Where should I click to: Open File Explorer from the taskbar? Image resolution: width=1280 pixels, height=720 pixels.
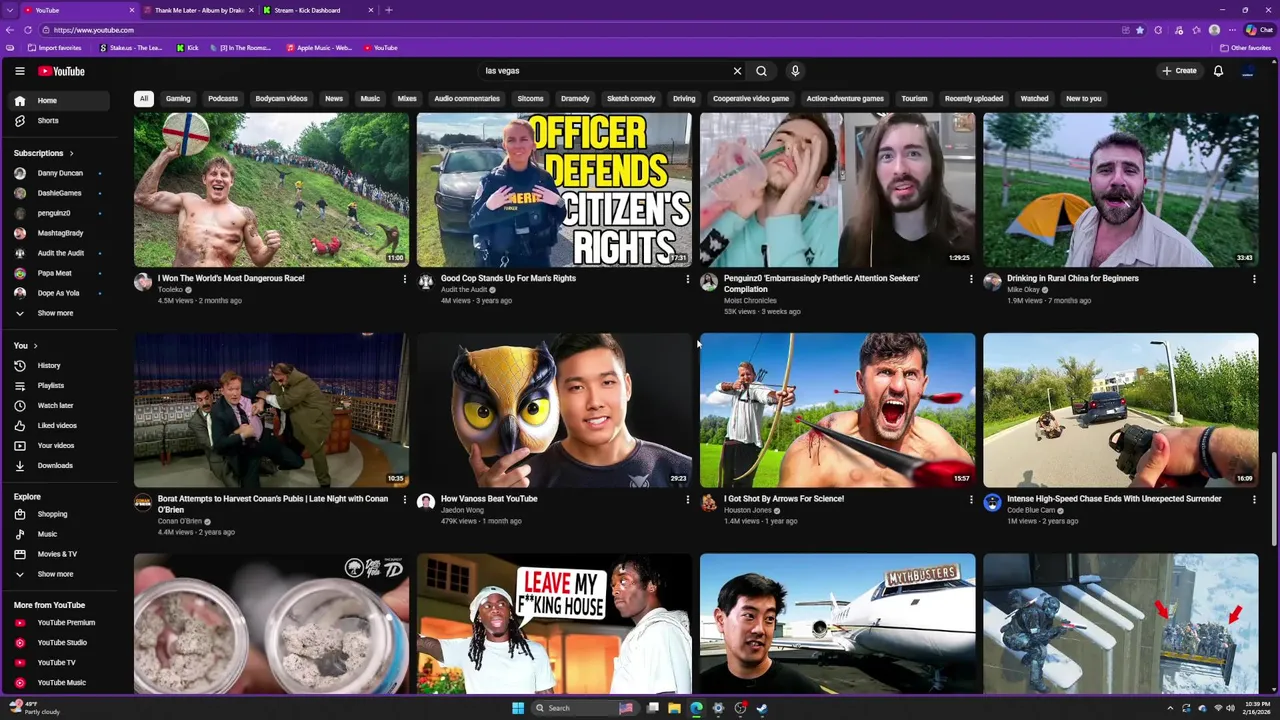(674, 708)
